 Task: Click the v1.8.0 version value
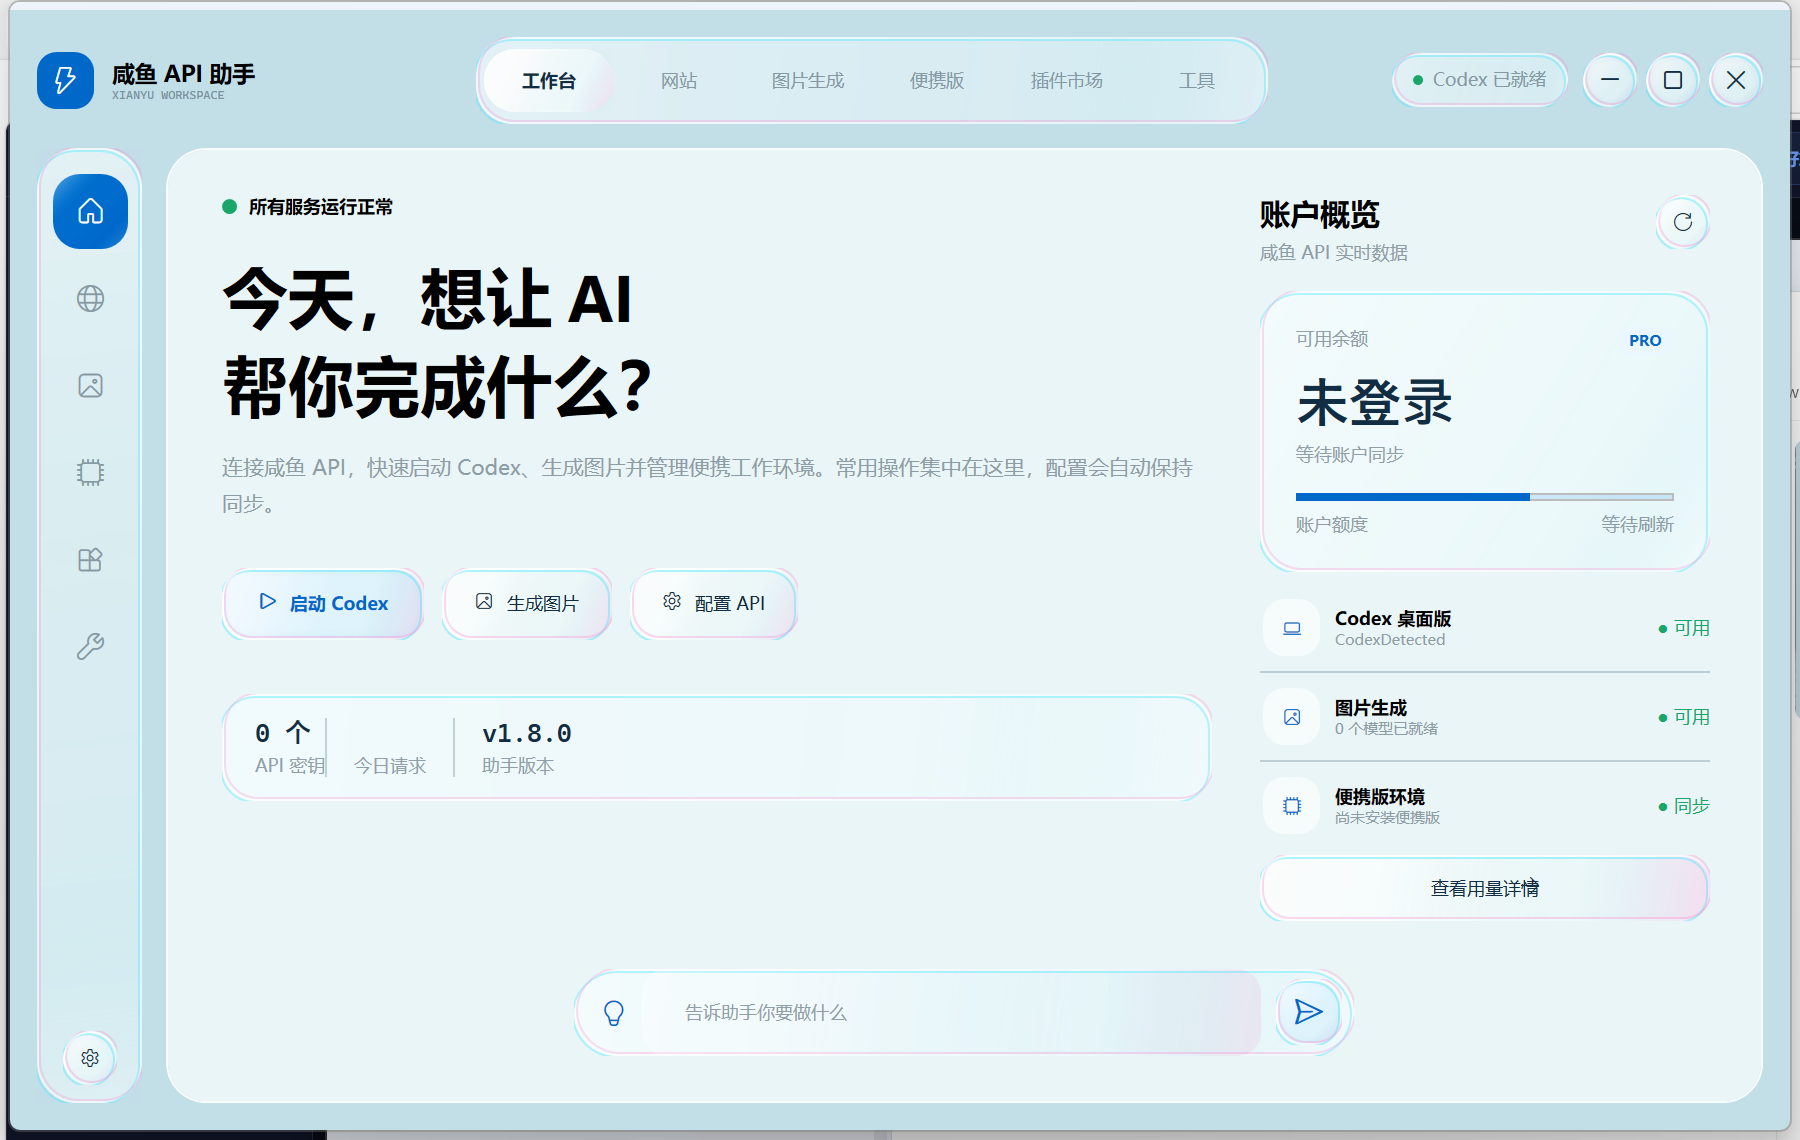527,734
